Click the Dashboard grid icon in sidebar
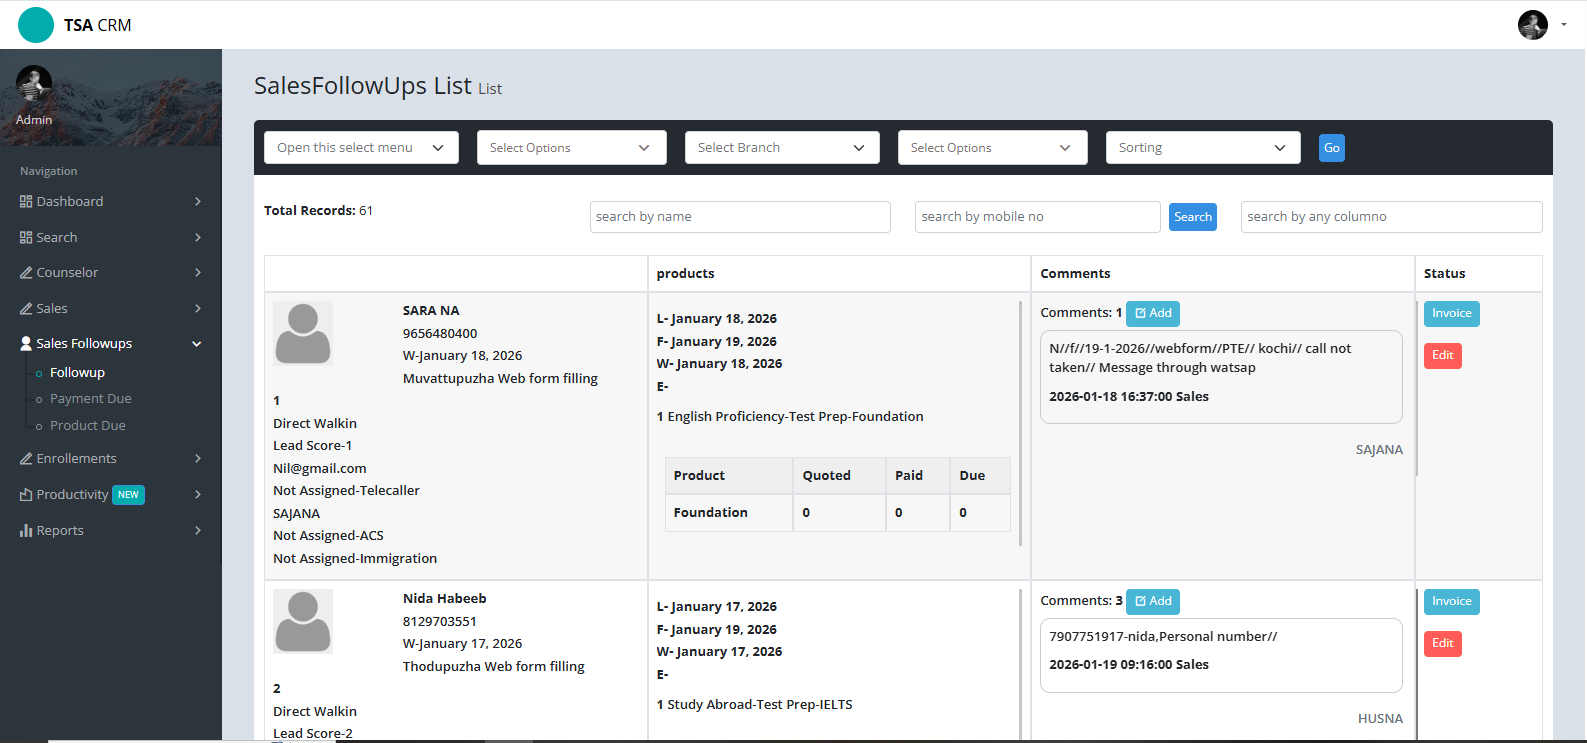This screenshot has width=1587, height=743. click(x=26, y=202)
